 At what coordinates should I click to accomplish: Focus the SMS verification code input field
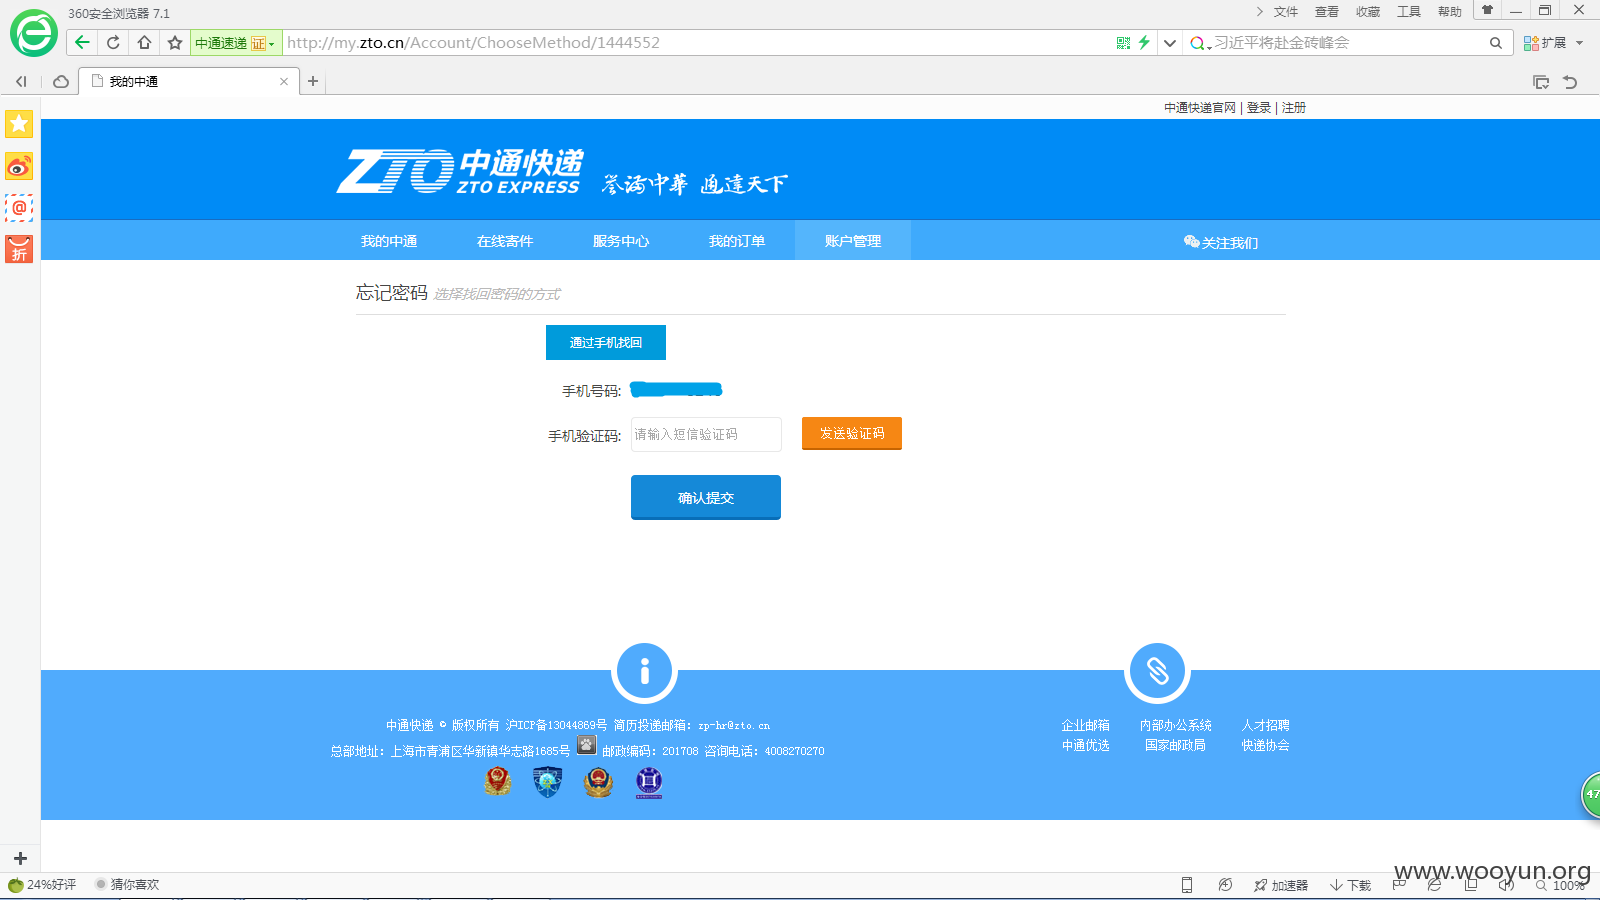click(706, 434)
